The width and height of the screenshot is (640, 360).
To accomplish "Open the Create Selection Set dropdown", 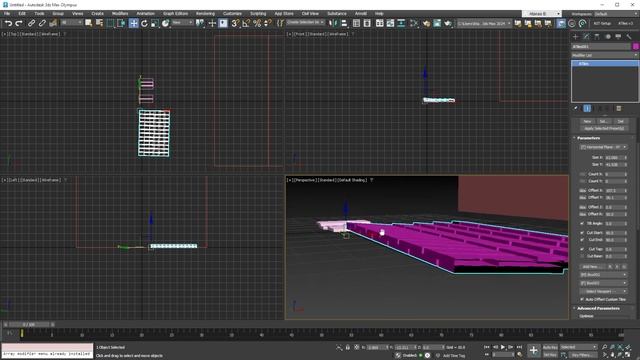I will [x=305, y=22].
